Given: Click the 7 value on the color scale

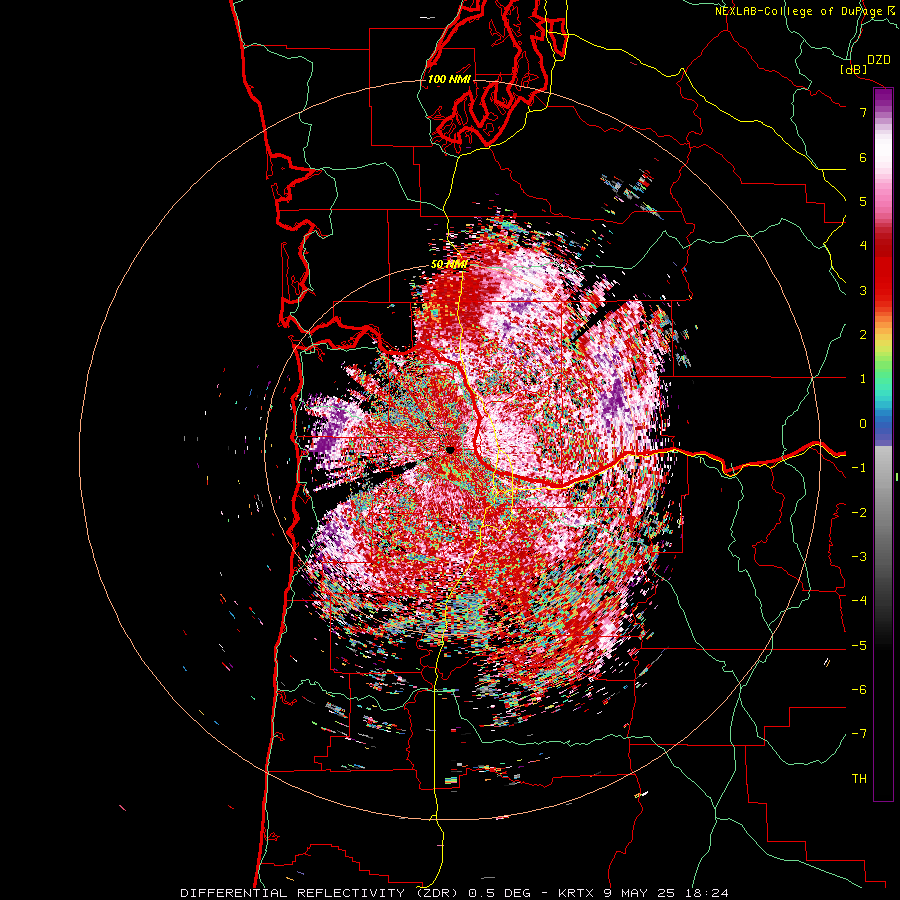Looking at the screenshot, I should click(x=863, y=112).
